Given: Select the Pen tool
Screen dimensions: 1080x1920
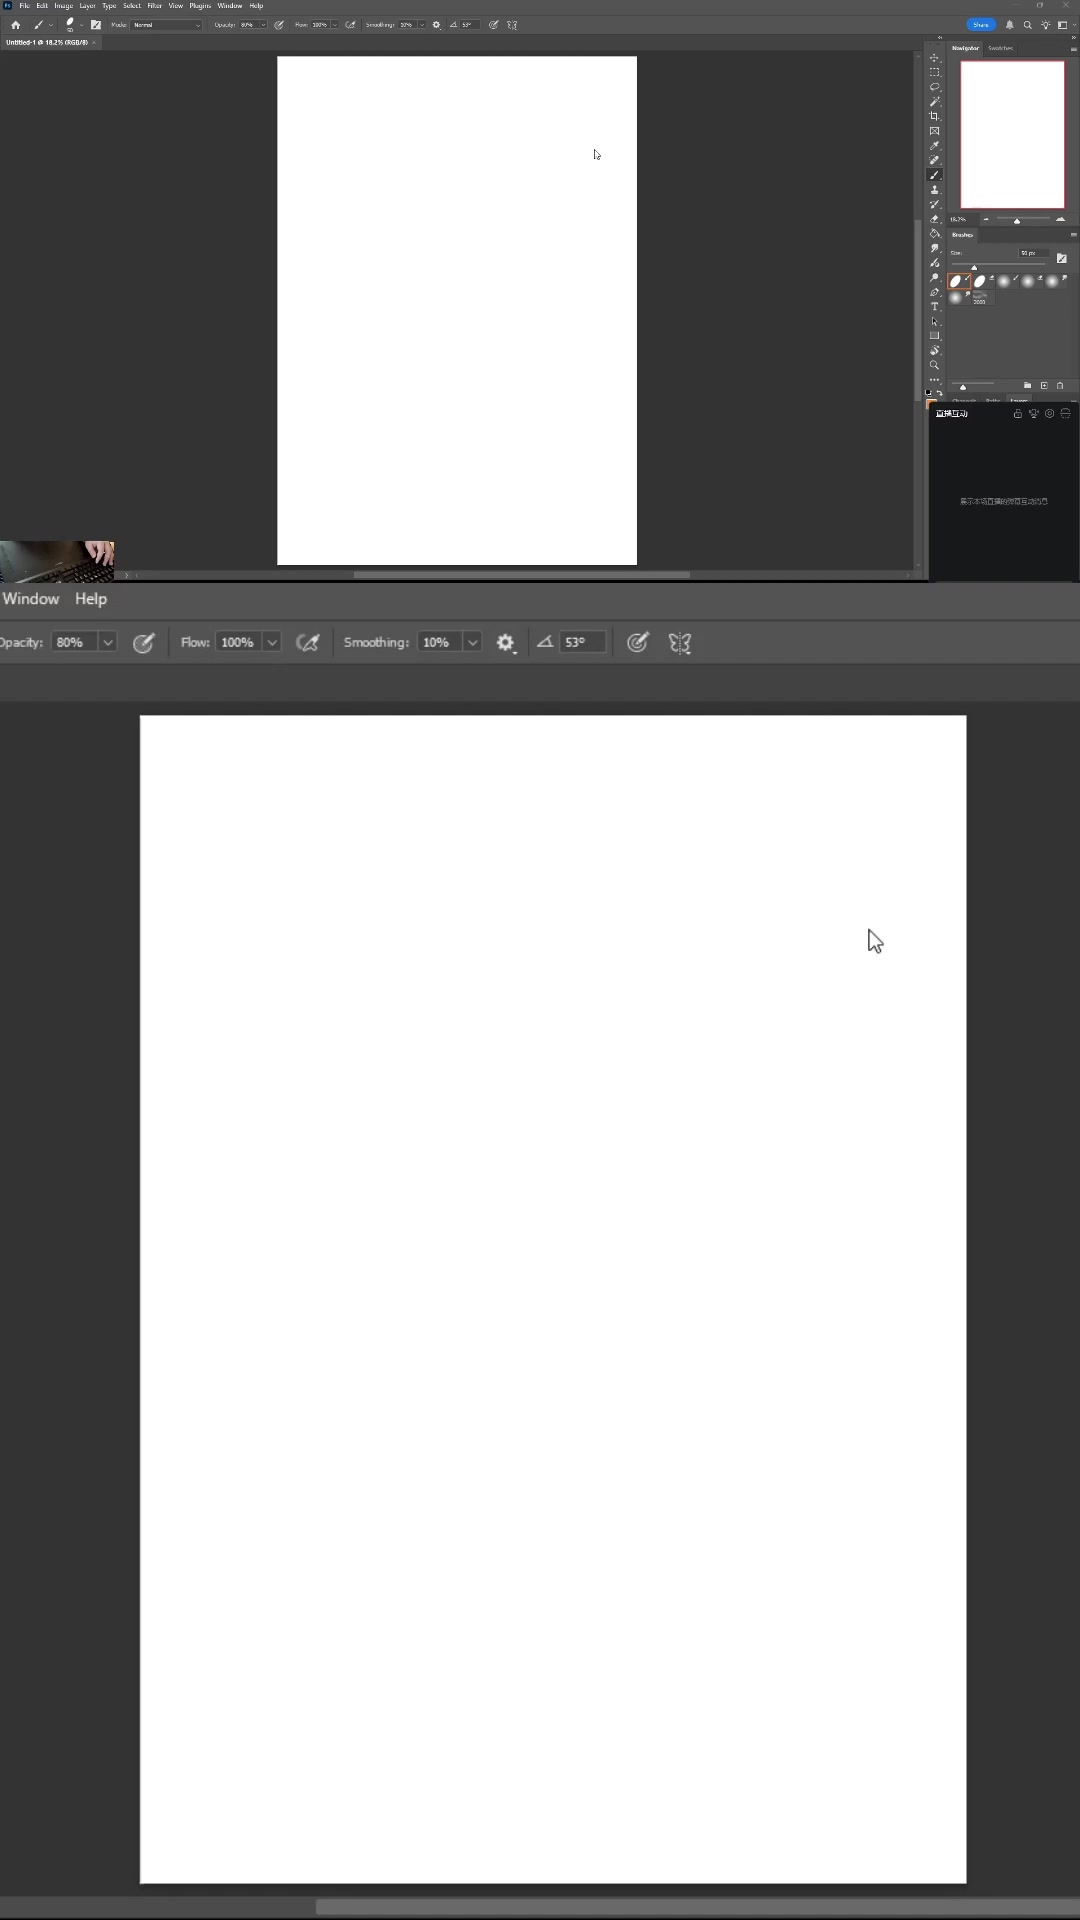Looking at the screenshot, I should click(934, 292).
